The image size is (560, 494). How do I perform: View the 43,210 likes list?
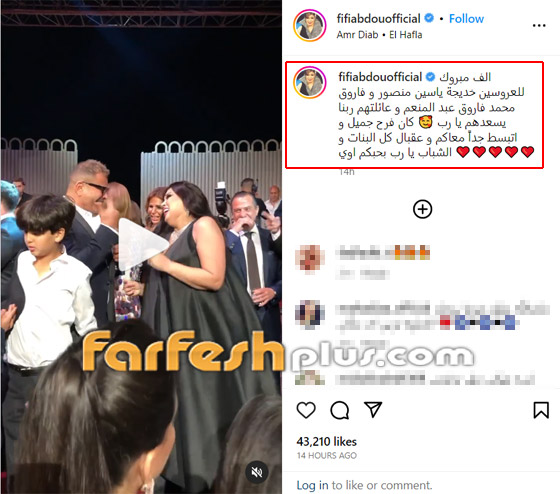pos(326,441)
